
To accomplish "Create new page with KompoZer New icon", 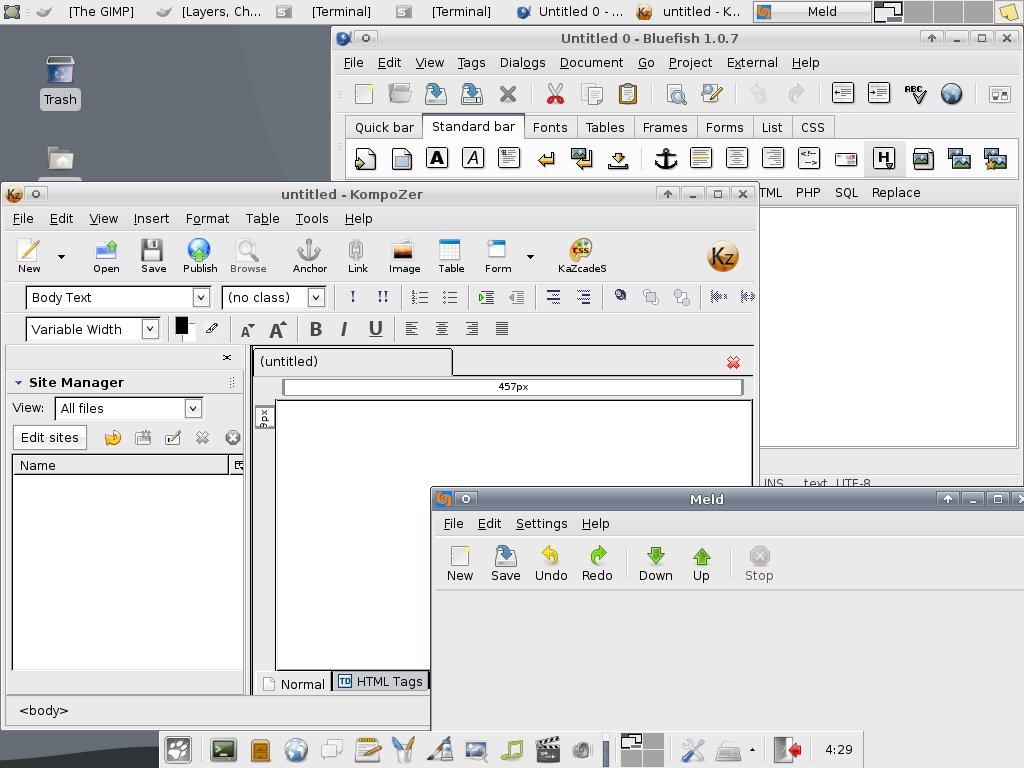I will (29, 255).
